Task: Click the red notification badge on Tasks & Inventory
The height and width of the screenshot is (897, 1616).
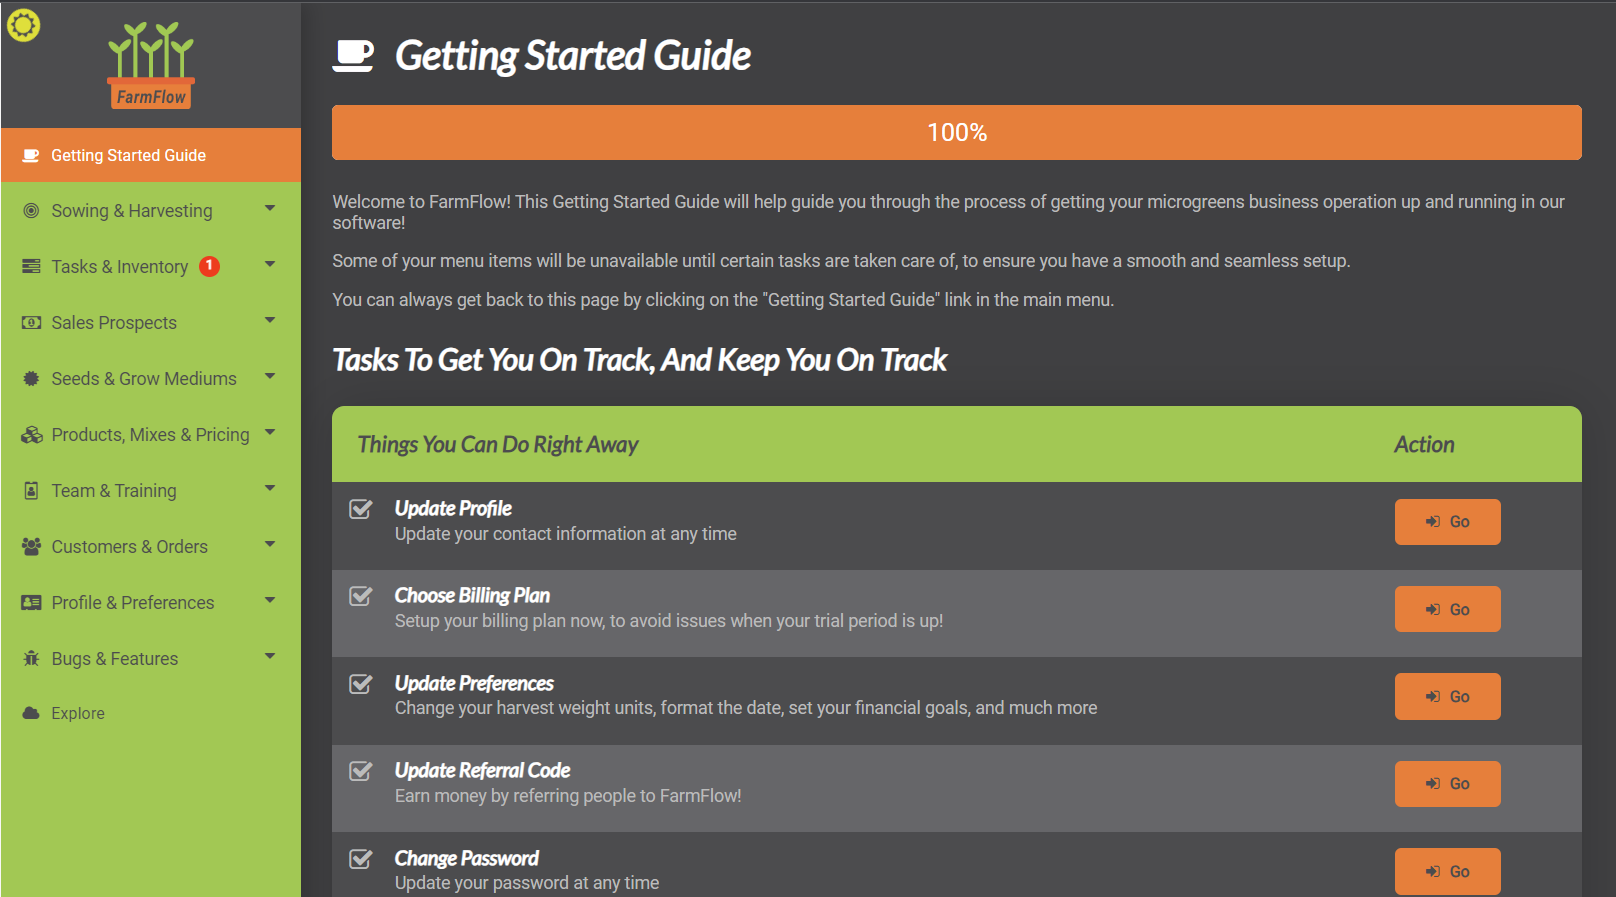Action: [x=209, y=266]
